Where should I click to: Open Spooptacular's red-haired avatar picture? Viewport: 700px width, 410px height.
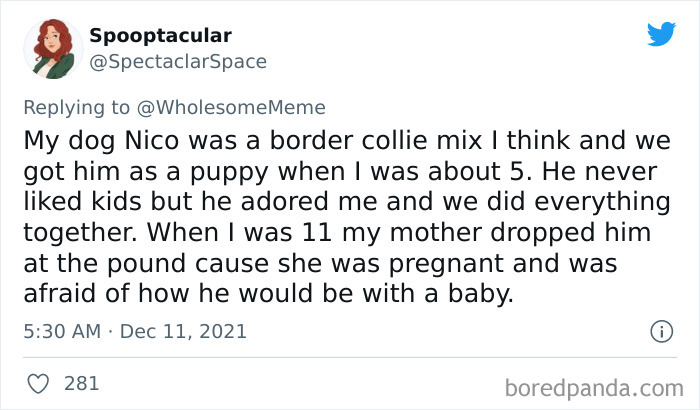tap(53, 49)
